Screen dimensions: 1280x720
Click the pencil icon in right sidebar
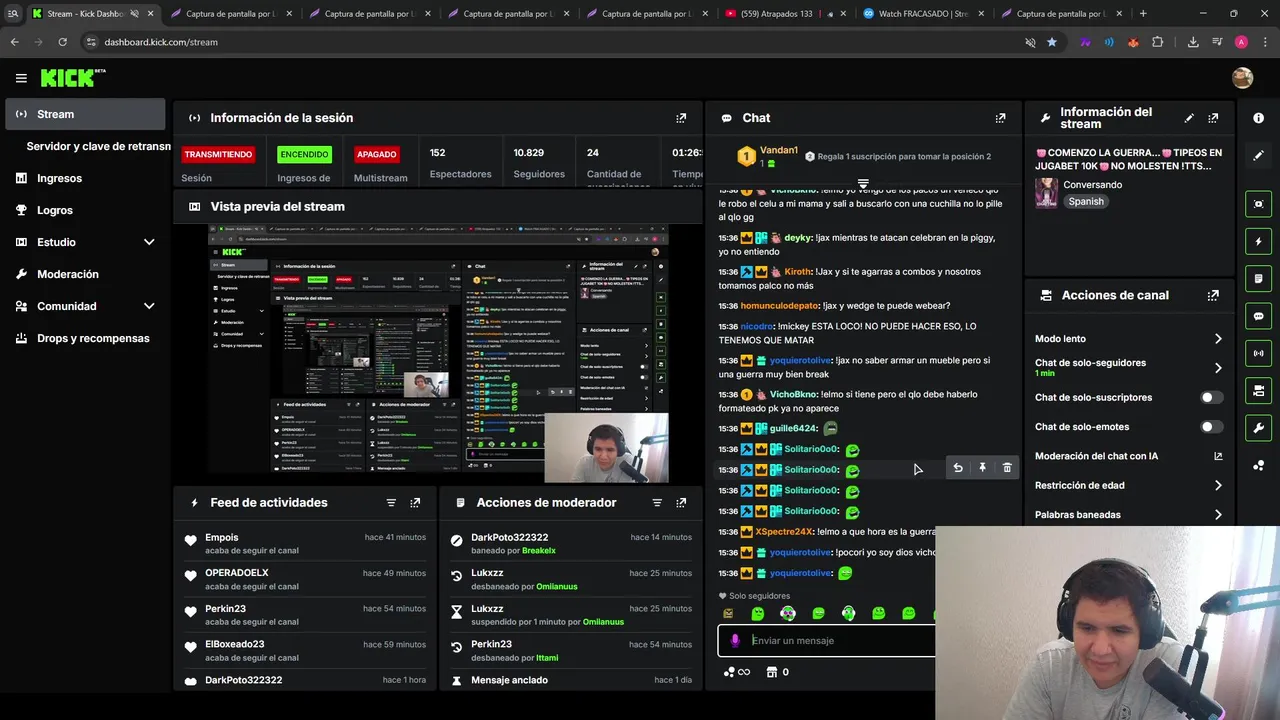pyautogui.click(x=1258, y=156)
